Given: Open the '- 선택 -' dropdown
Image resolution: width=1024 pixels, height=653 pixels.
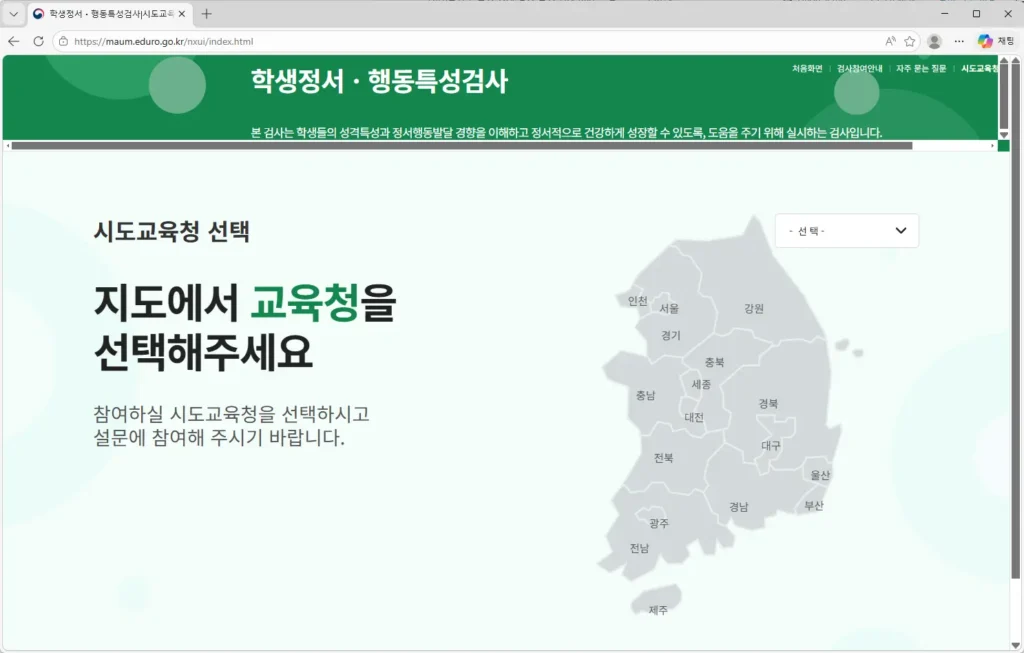Looking at the screenshot, I should click(846, 230).
